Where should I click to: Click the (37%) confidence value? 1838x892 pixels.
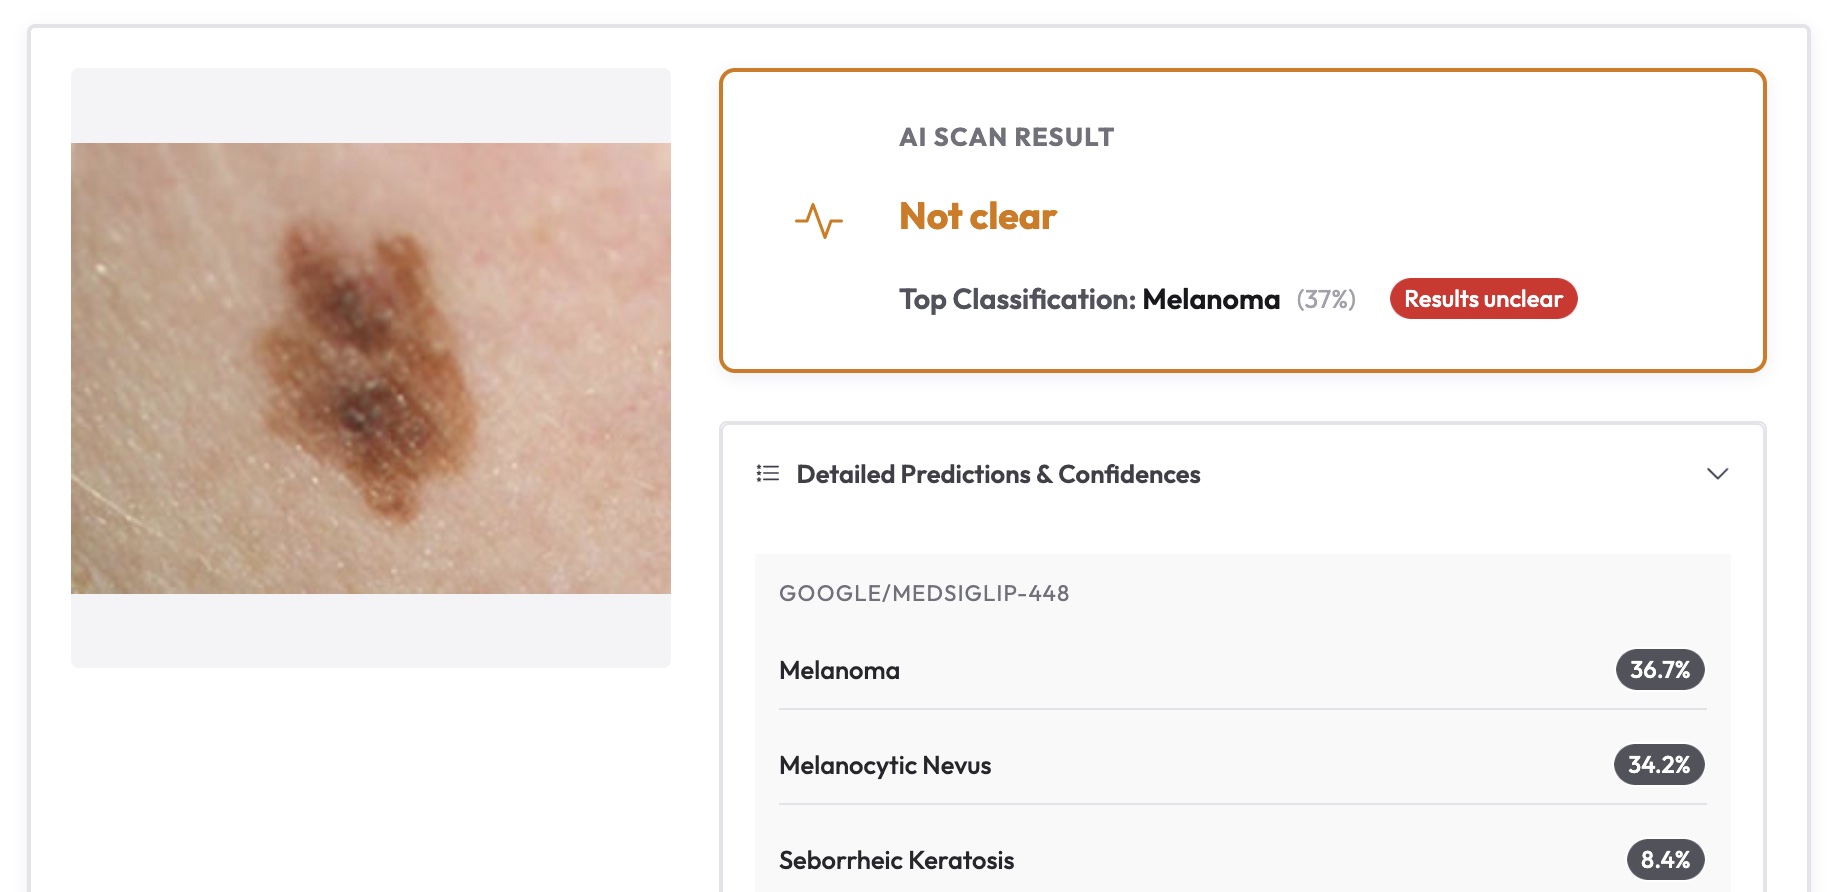1326,300
